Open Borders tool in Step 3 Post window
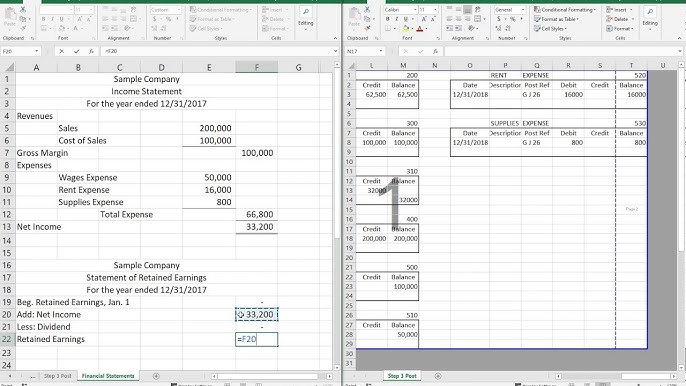Image resolution: width=686 pixels, height=386 pixels. (388, 28)
